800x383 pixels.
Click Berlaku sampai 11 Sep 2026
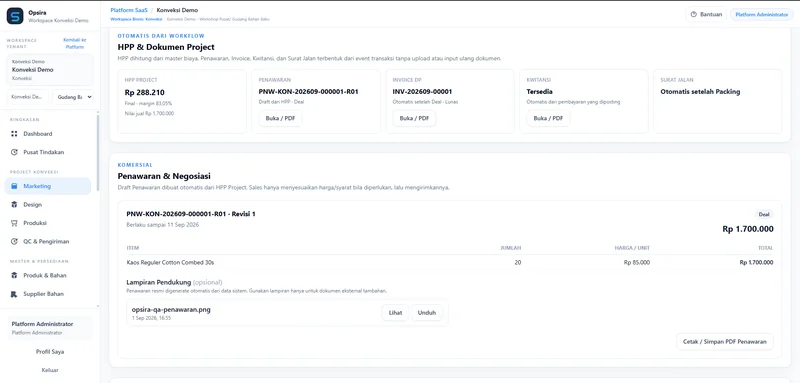(163, 224)
